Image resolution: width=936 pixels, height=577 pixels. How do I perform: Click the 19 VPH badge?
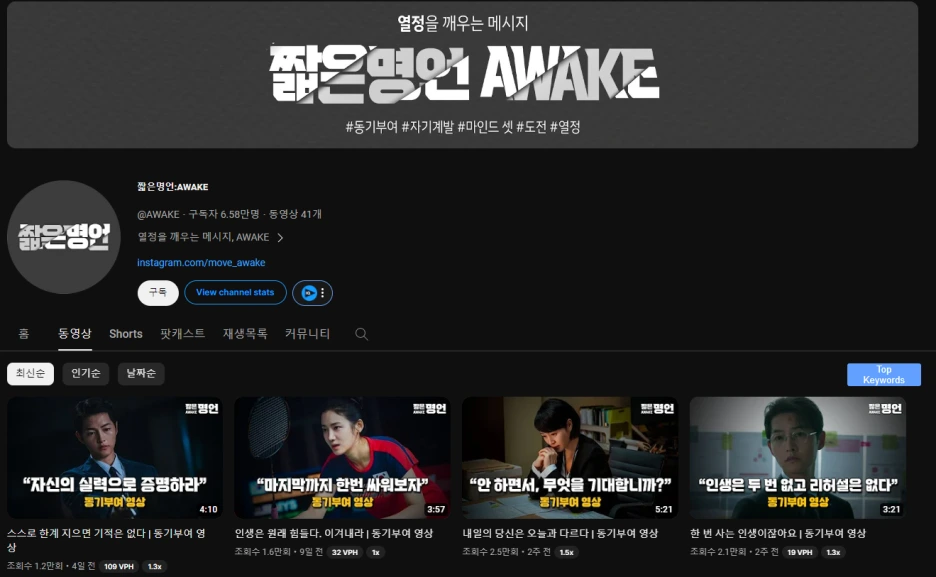(799, 553)
